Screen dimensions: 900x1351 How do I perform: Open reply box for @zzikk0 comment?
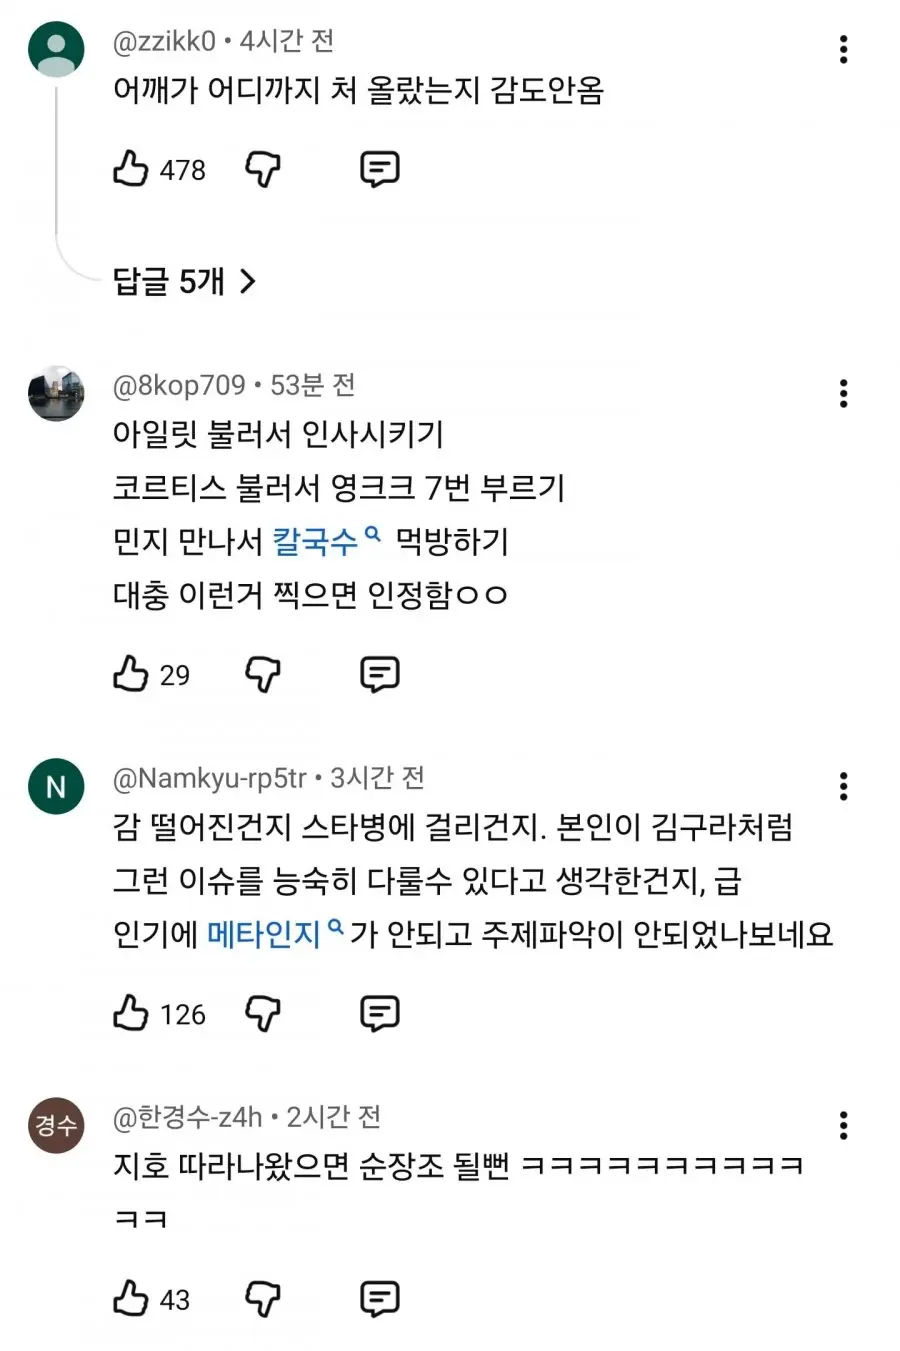point(379,169)
